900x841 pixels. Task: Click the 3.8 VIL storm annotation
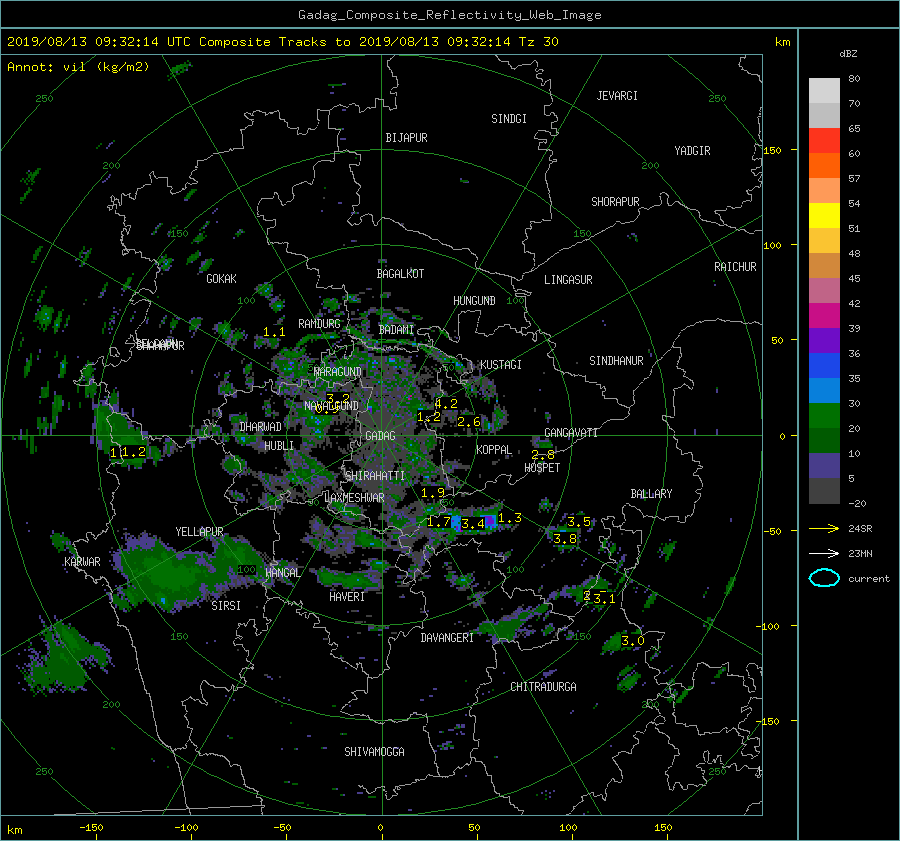pyautogui.click(x=565, y=538)
